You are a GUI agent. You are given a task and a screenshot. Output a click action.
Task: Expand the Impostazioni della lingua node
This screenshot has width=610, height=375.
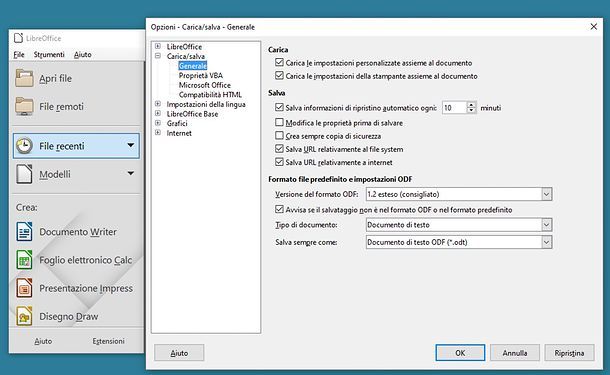pyautogui.click(x=158, y=104)
